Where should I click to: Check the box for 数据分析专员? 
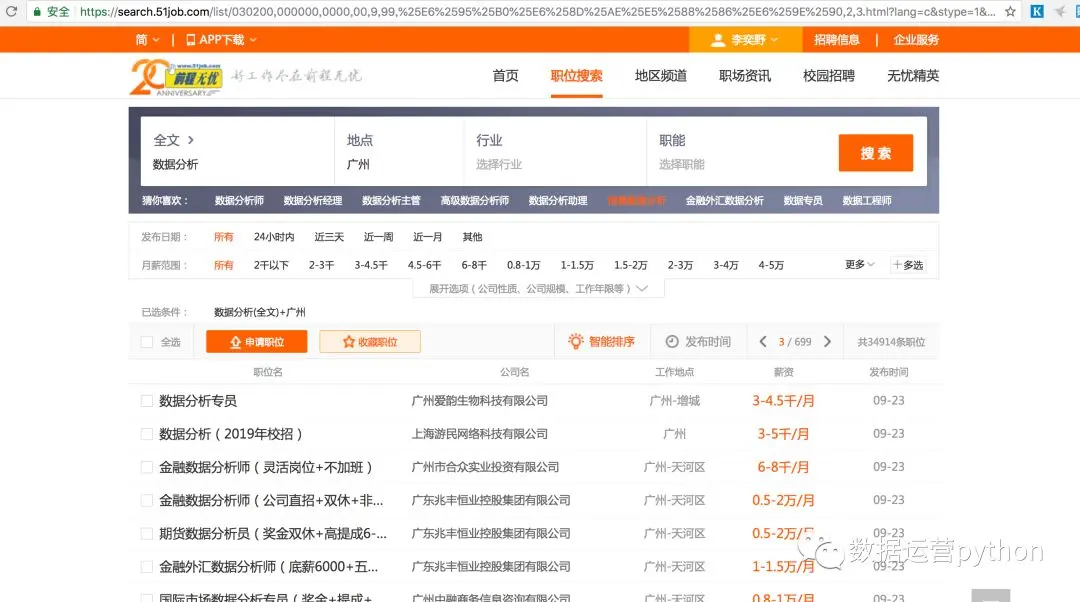click(x=147, y=401)
